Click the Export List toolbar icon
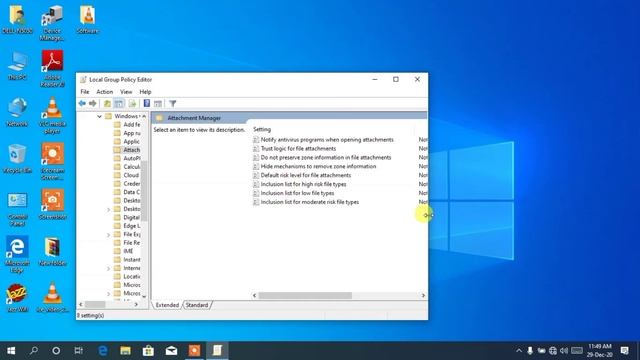This screenshot has width=640, height=360. click(132, 104)
